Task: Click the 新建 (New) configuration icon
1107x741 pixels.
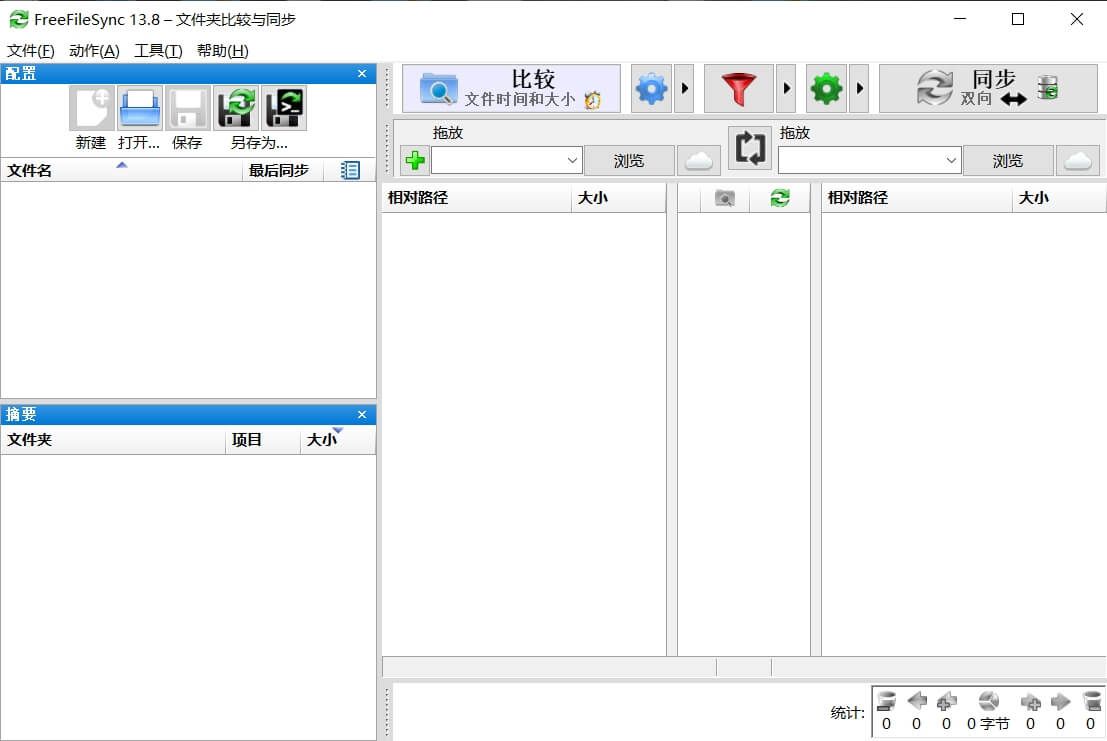Action: 92,108
